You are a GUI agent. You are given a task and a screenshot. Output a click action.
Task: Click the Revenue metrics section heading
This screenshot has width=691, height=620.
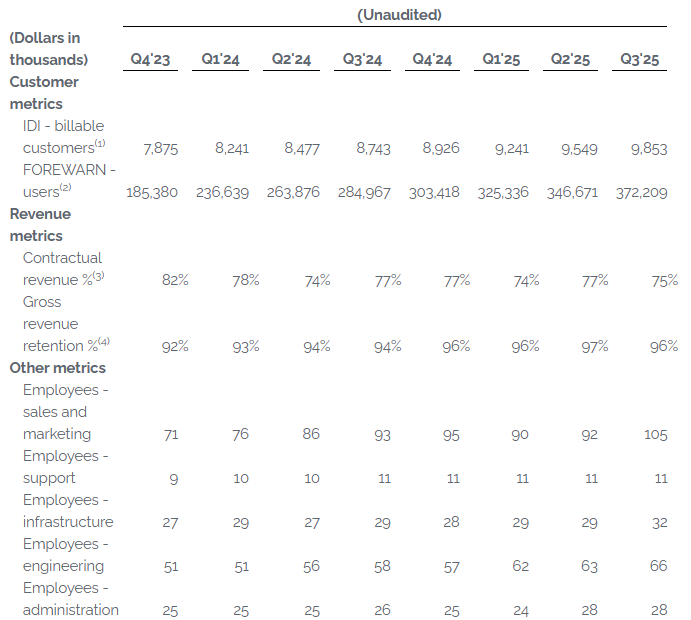tap(42, 225)
